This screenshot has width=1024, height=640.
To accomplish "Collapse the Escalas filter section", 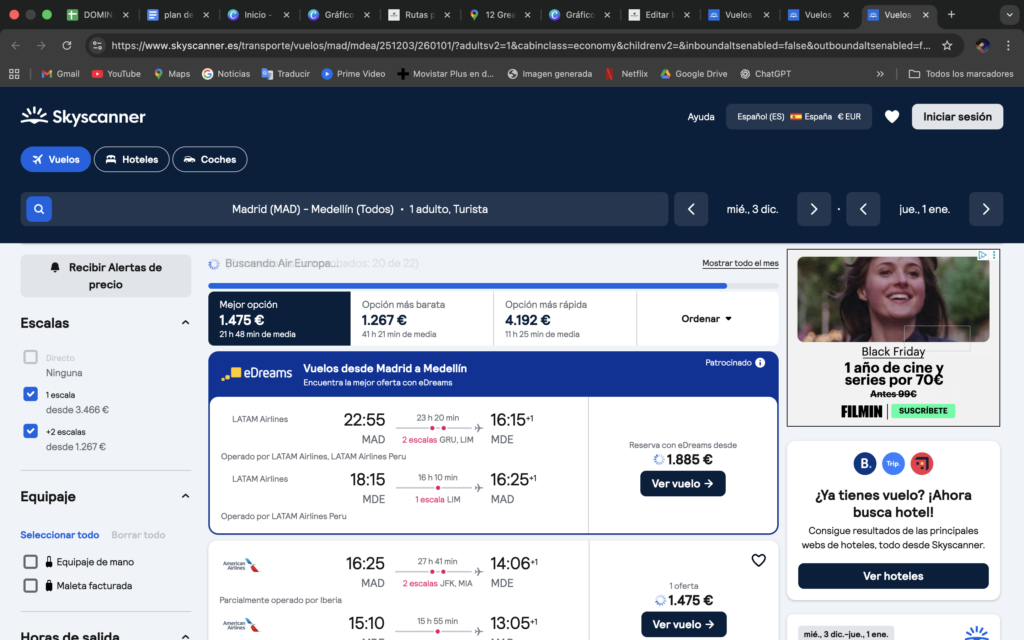I will (x=185, y=323).
